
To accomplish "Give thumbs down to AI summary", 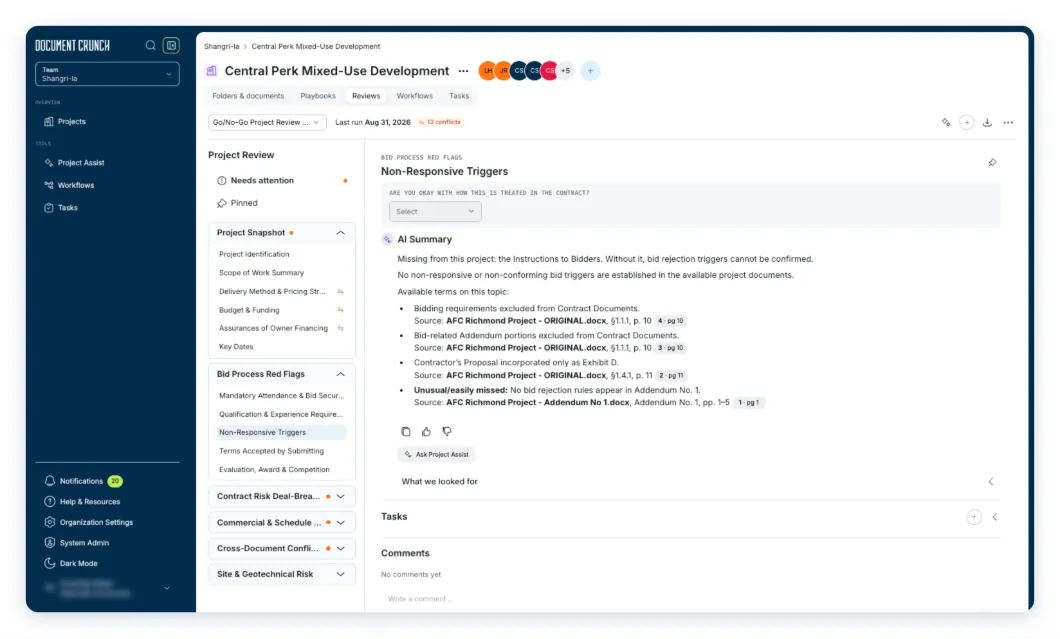I will 447,432.
